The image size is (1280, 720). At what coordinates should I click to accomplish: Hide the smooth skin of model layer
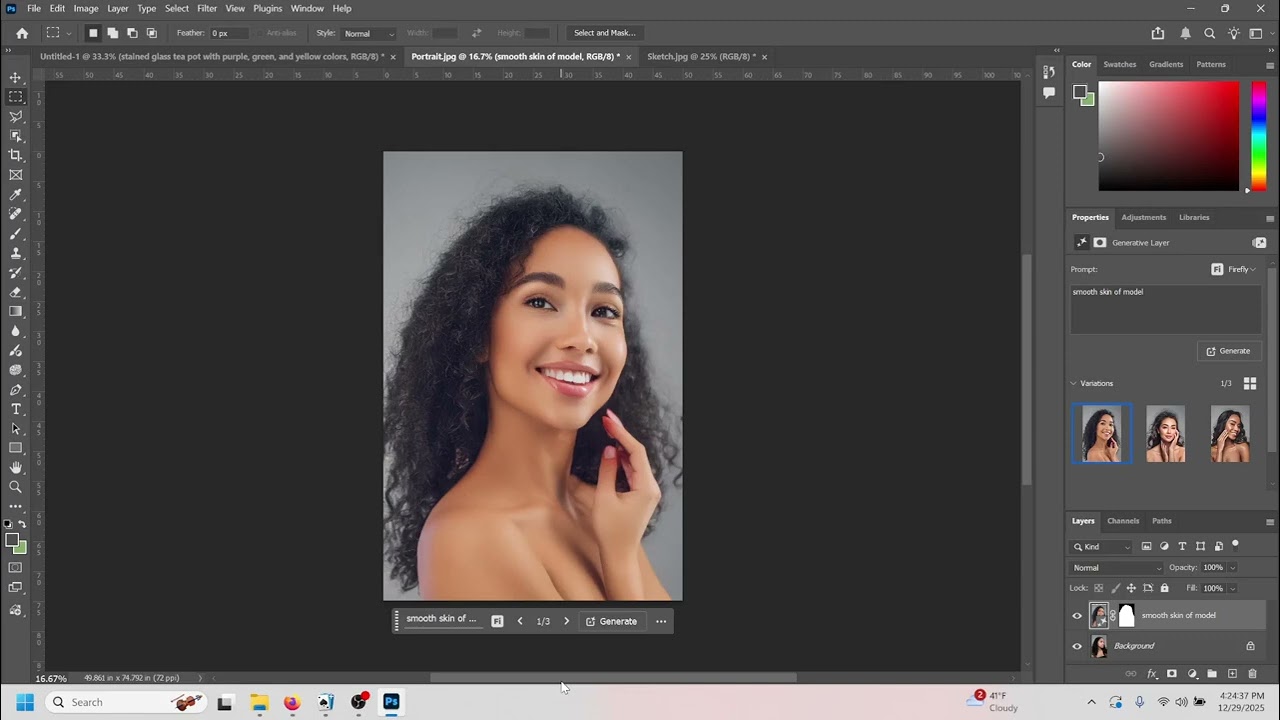pos(1077,616)
